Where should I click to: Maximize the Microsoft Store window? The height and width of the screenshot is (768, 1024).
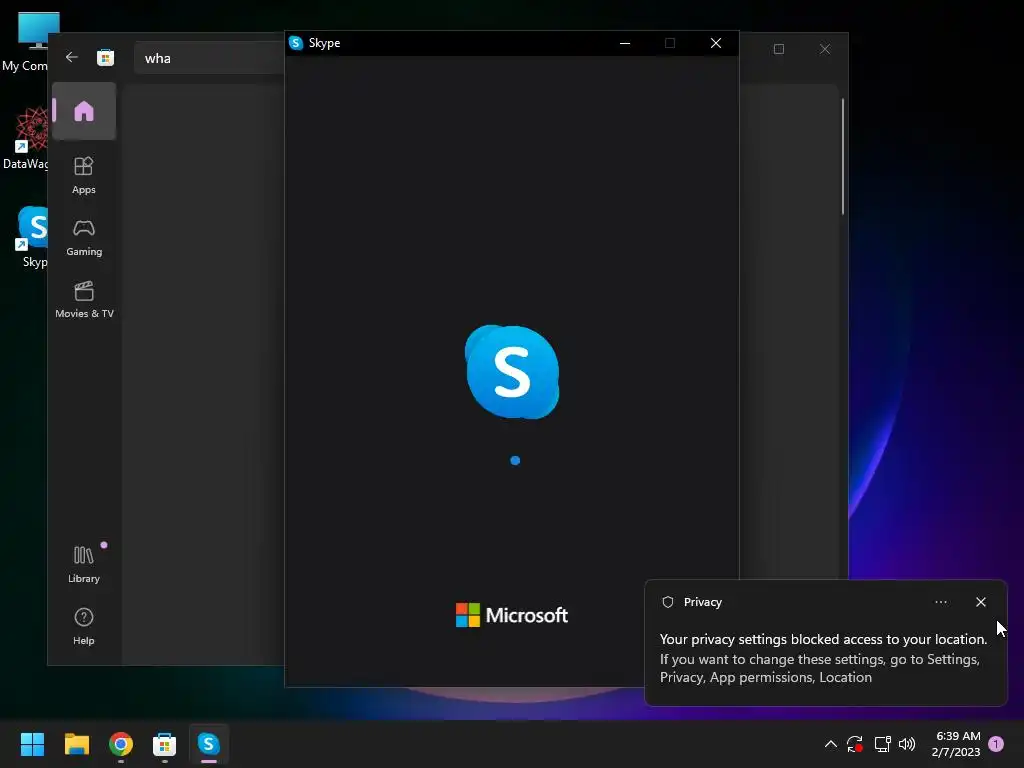pos(778,49)
